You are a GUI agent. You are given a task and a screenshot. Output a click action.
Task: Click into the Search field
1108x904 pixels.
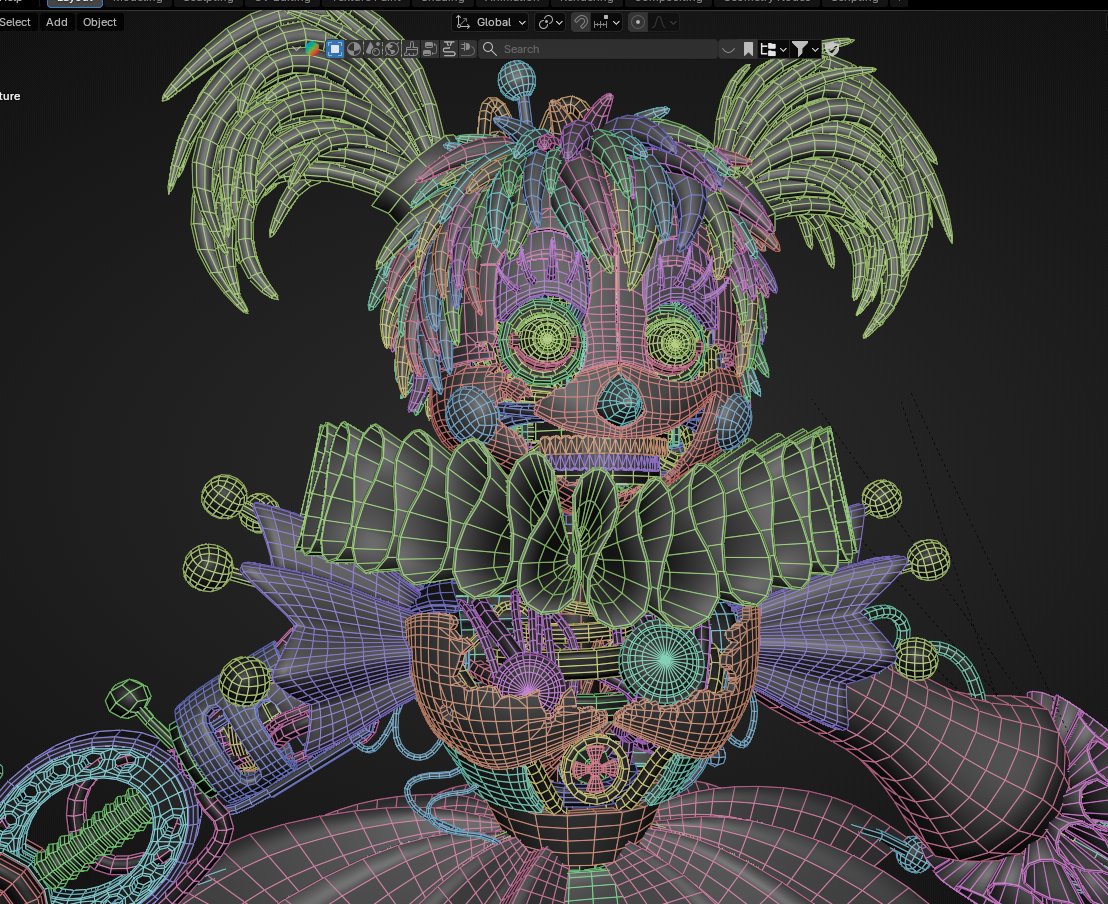[598, 49]
